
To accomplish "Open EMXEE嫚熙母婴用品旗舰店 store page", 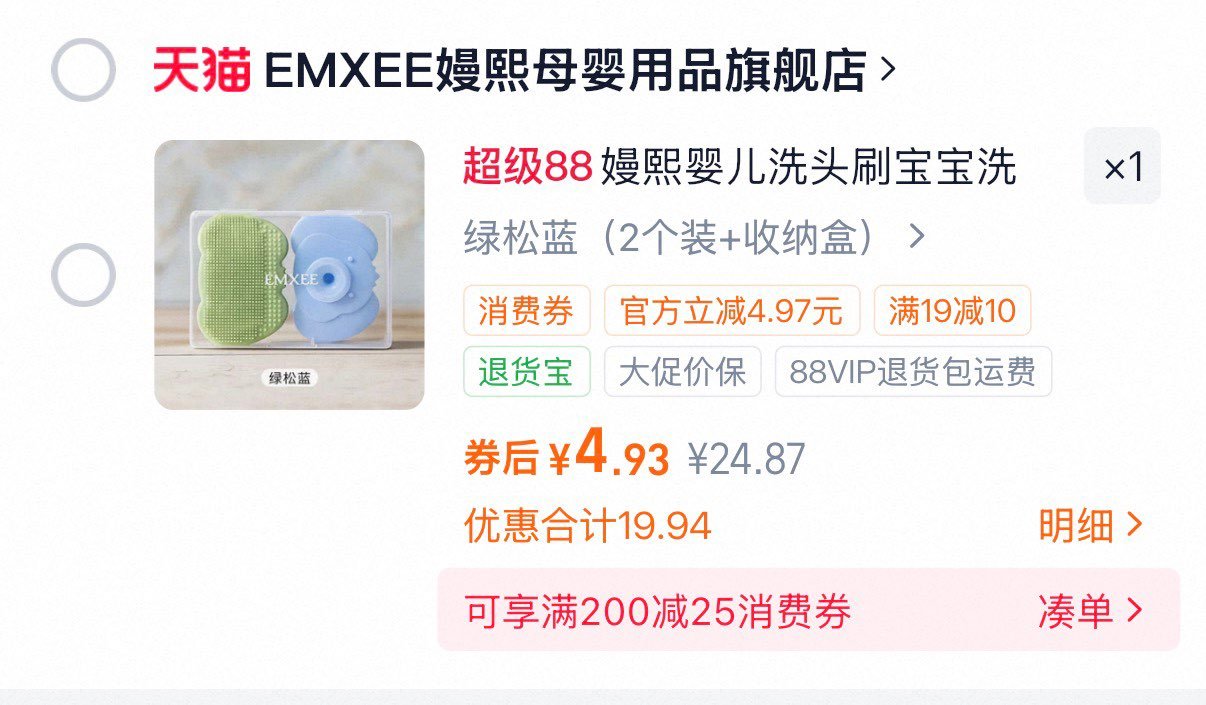I will [565, 70].
